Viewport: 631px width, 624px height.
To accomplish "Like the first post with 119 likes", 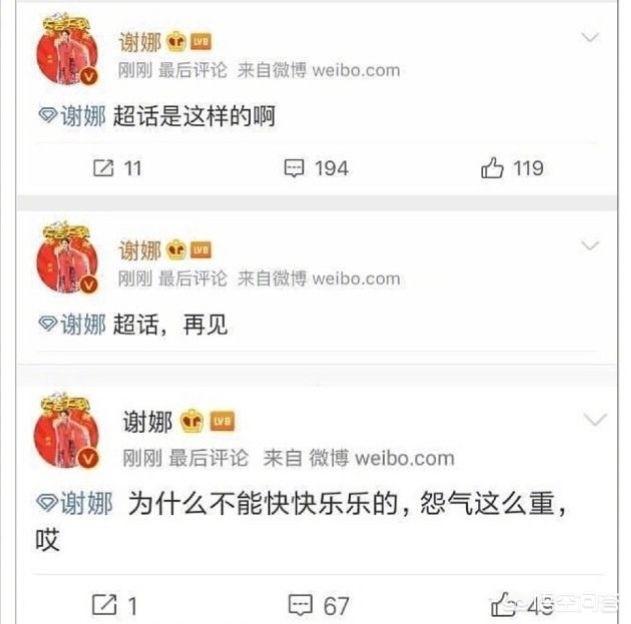I will (x=492, y=167).
